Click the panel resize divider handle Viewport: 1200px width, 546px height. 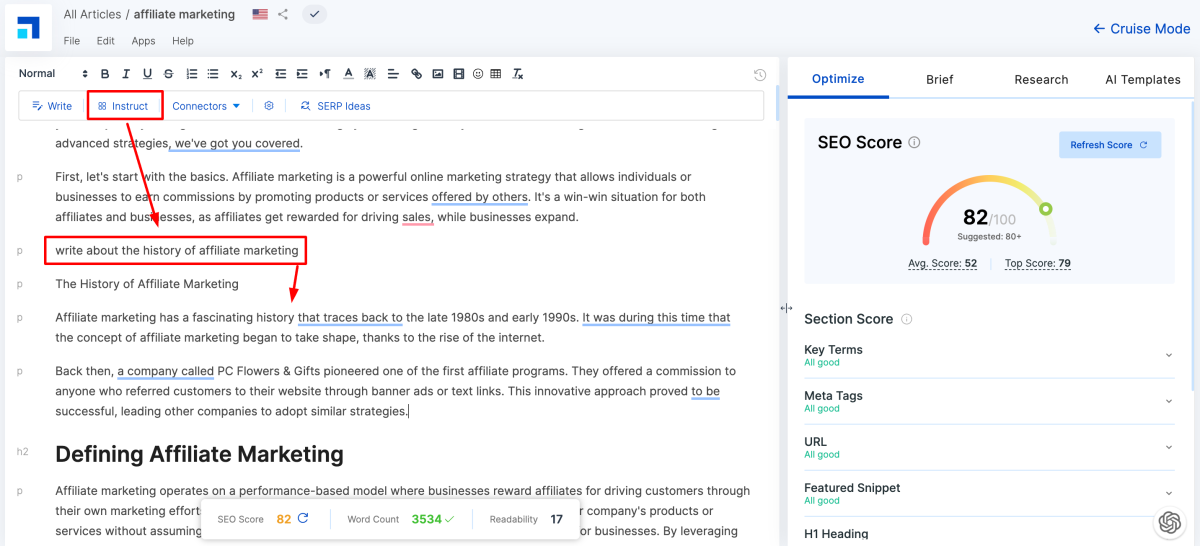pos(786,309)
